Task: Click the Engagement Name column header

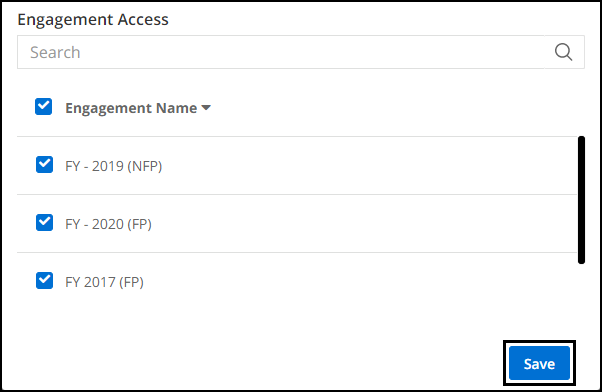Action: point(131,108)
